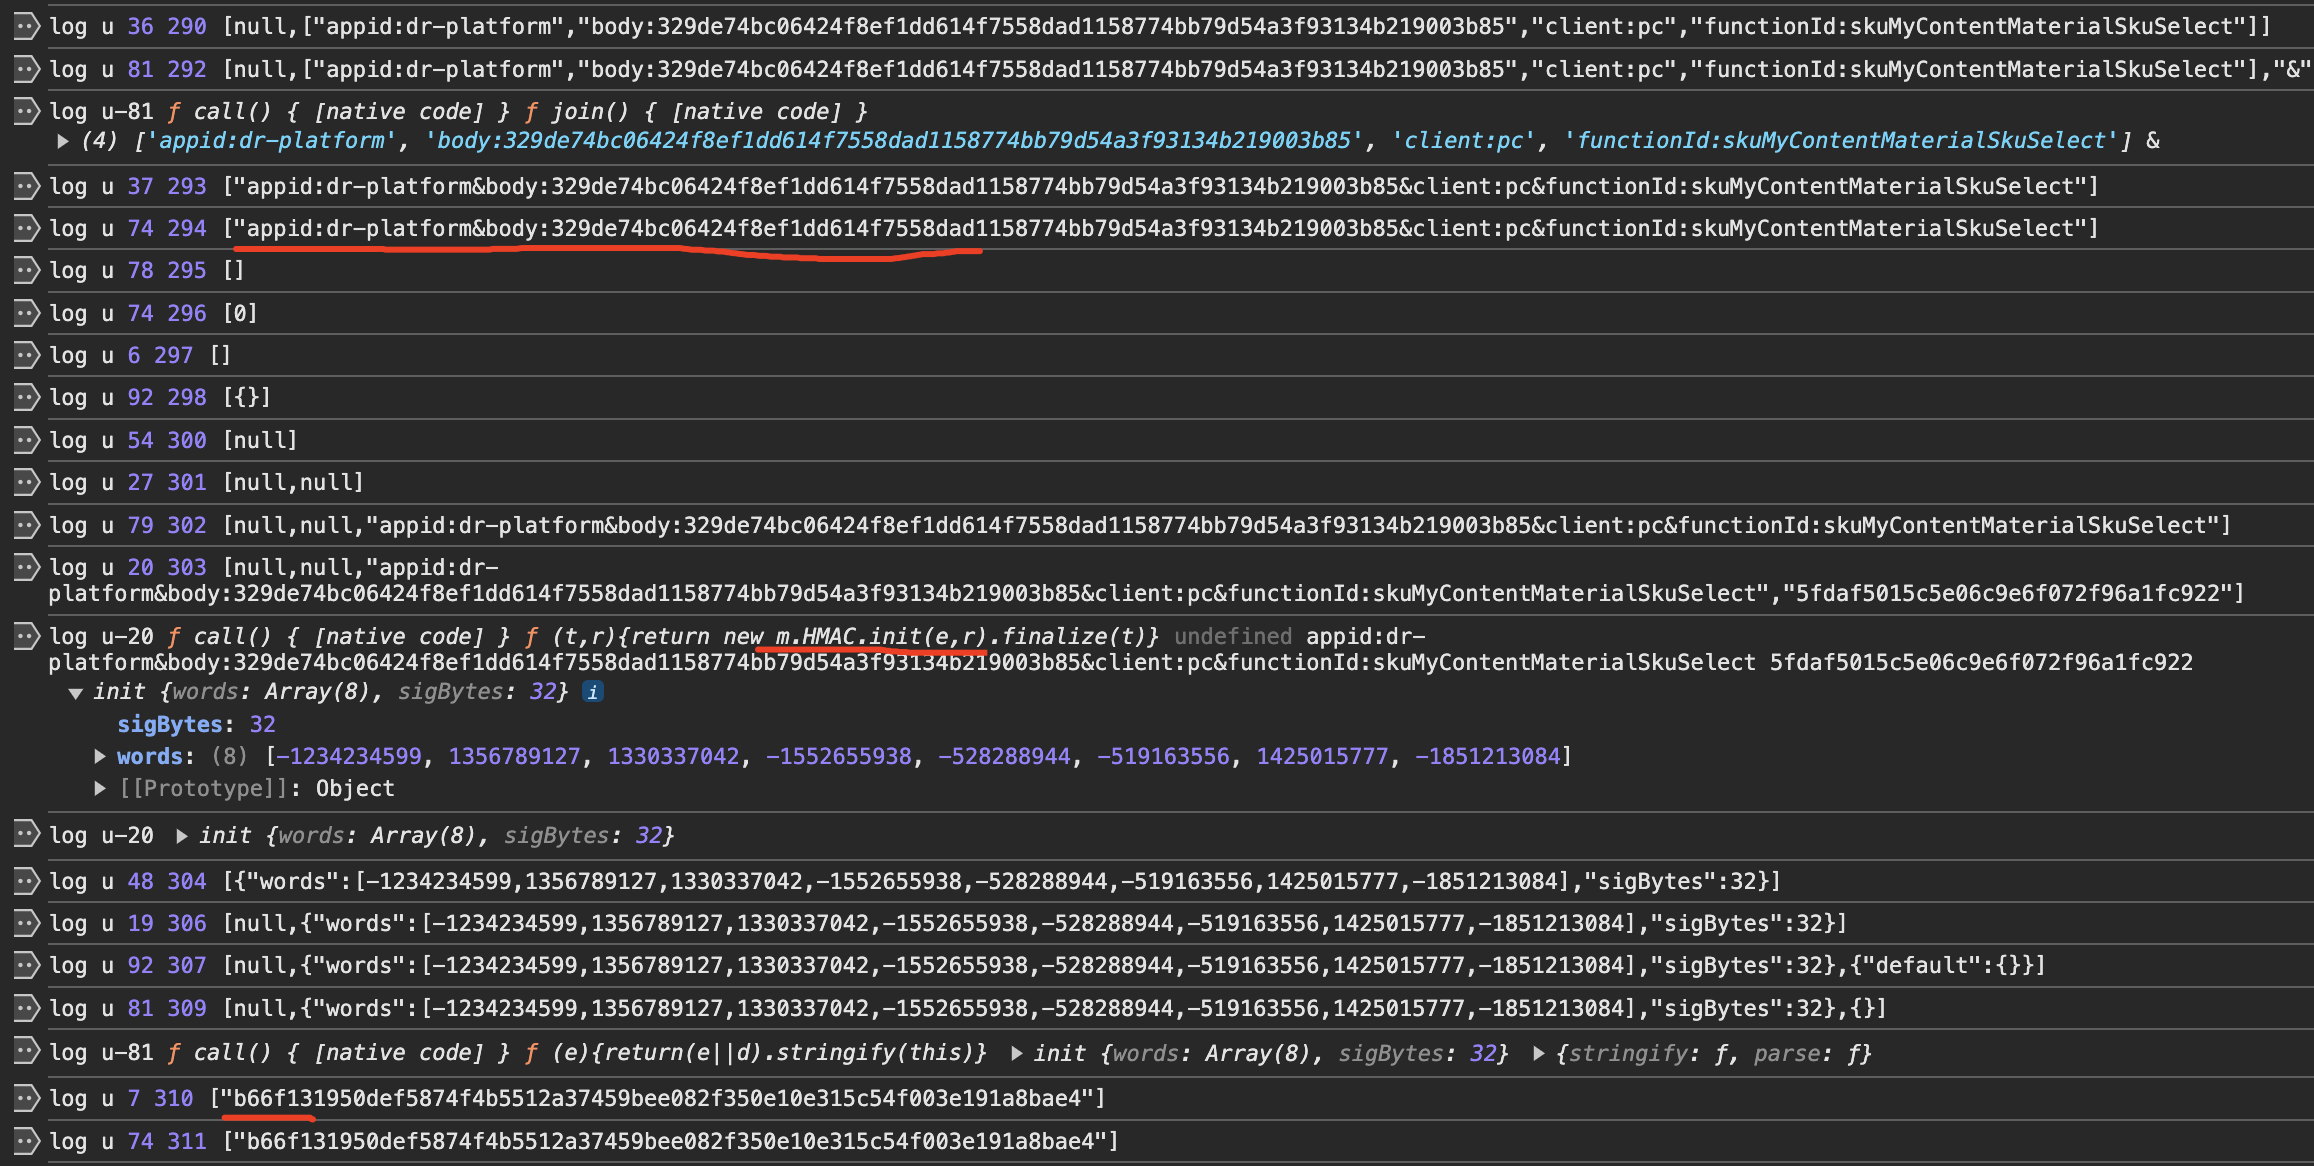
Task: Expand the [[Prototype]]: Object entry
Action: [x=100, y=789]
